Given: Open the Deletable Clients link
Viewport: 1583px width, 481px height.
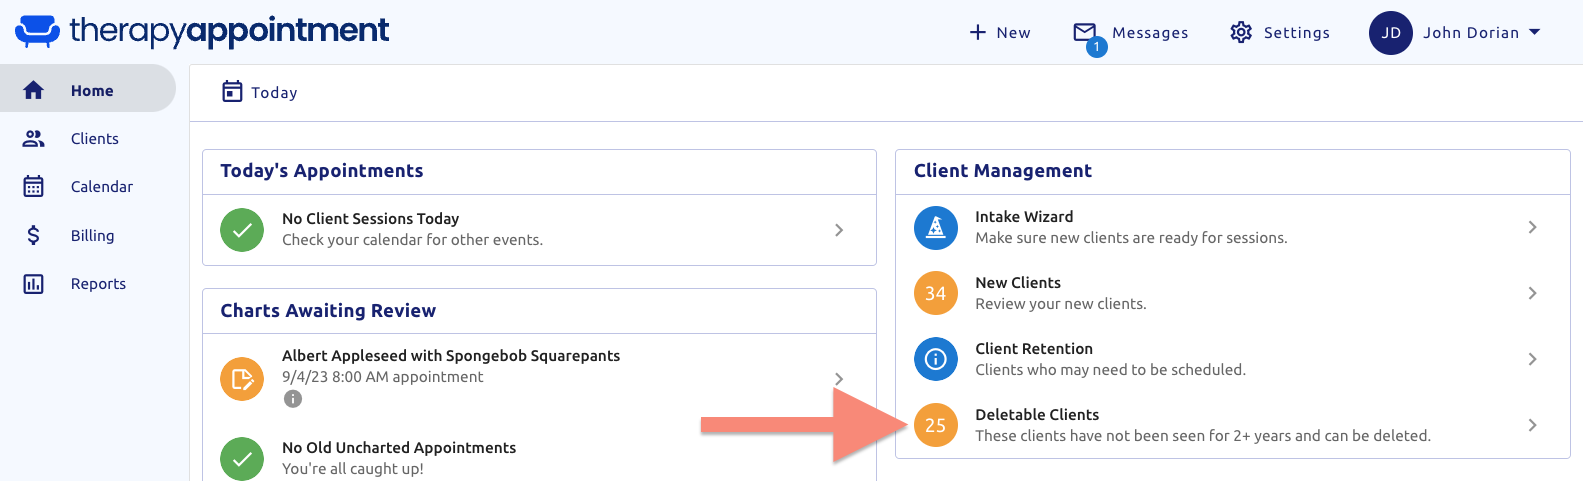Looking at the screenshot, I should 1037,415.
